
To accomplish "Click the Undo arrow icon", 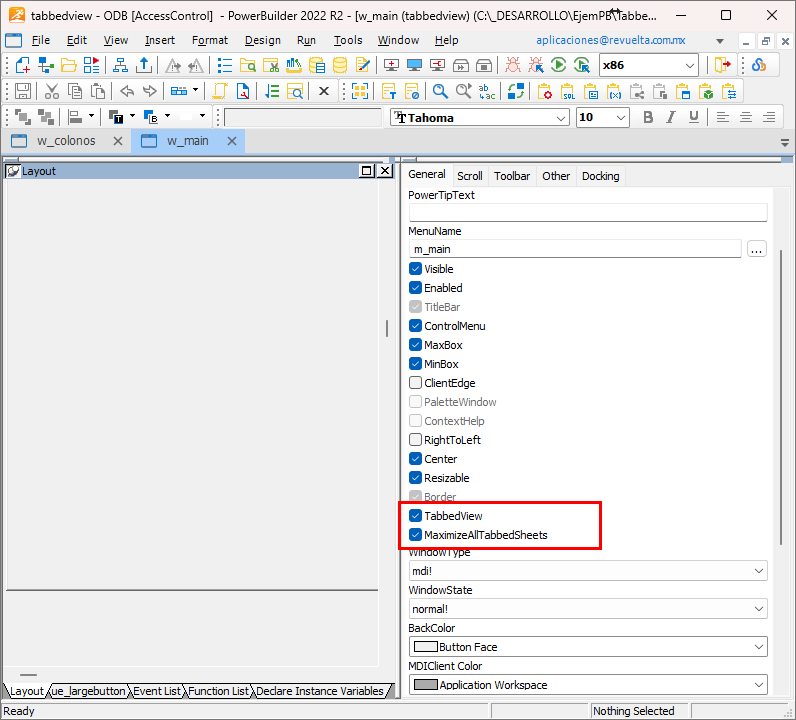I will [127, 91].
